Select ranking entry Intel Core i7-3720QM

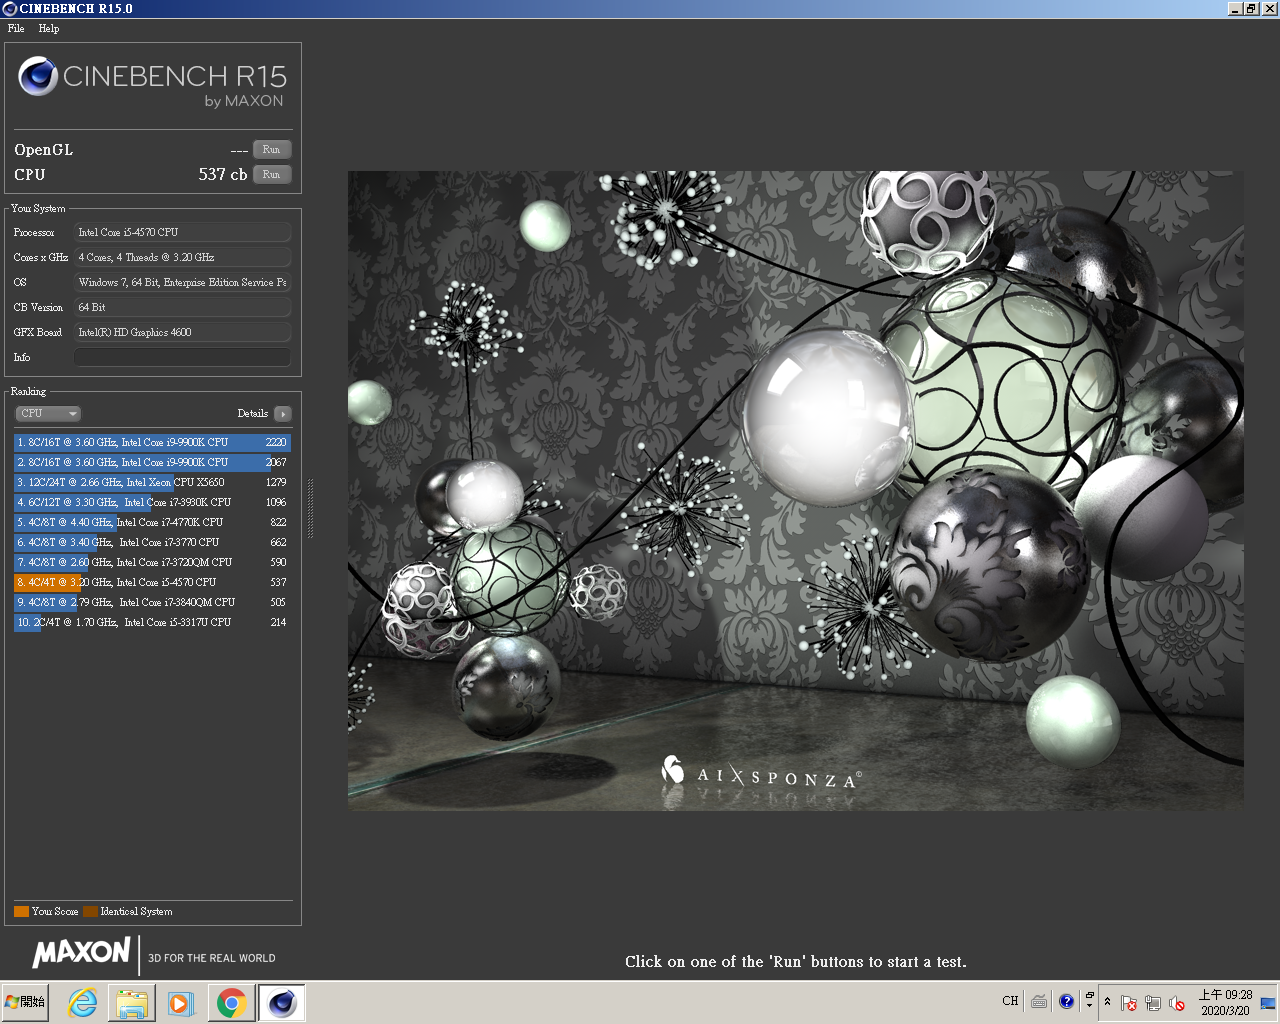coord(152,562)
